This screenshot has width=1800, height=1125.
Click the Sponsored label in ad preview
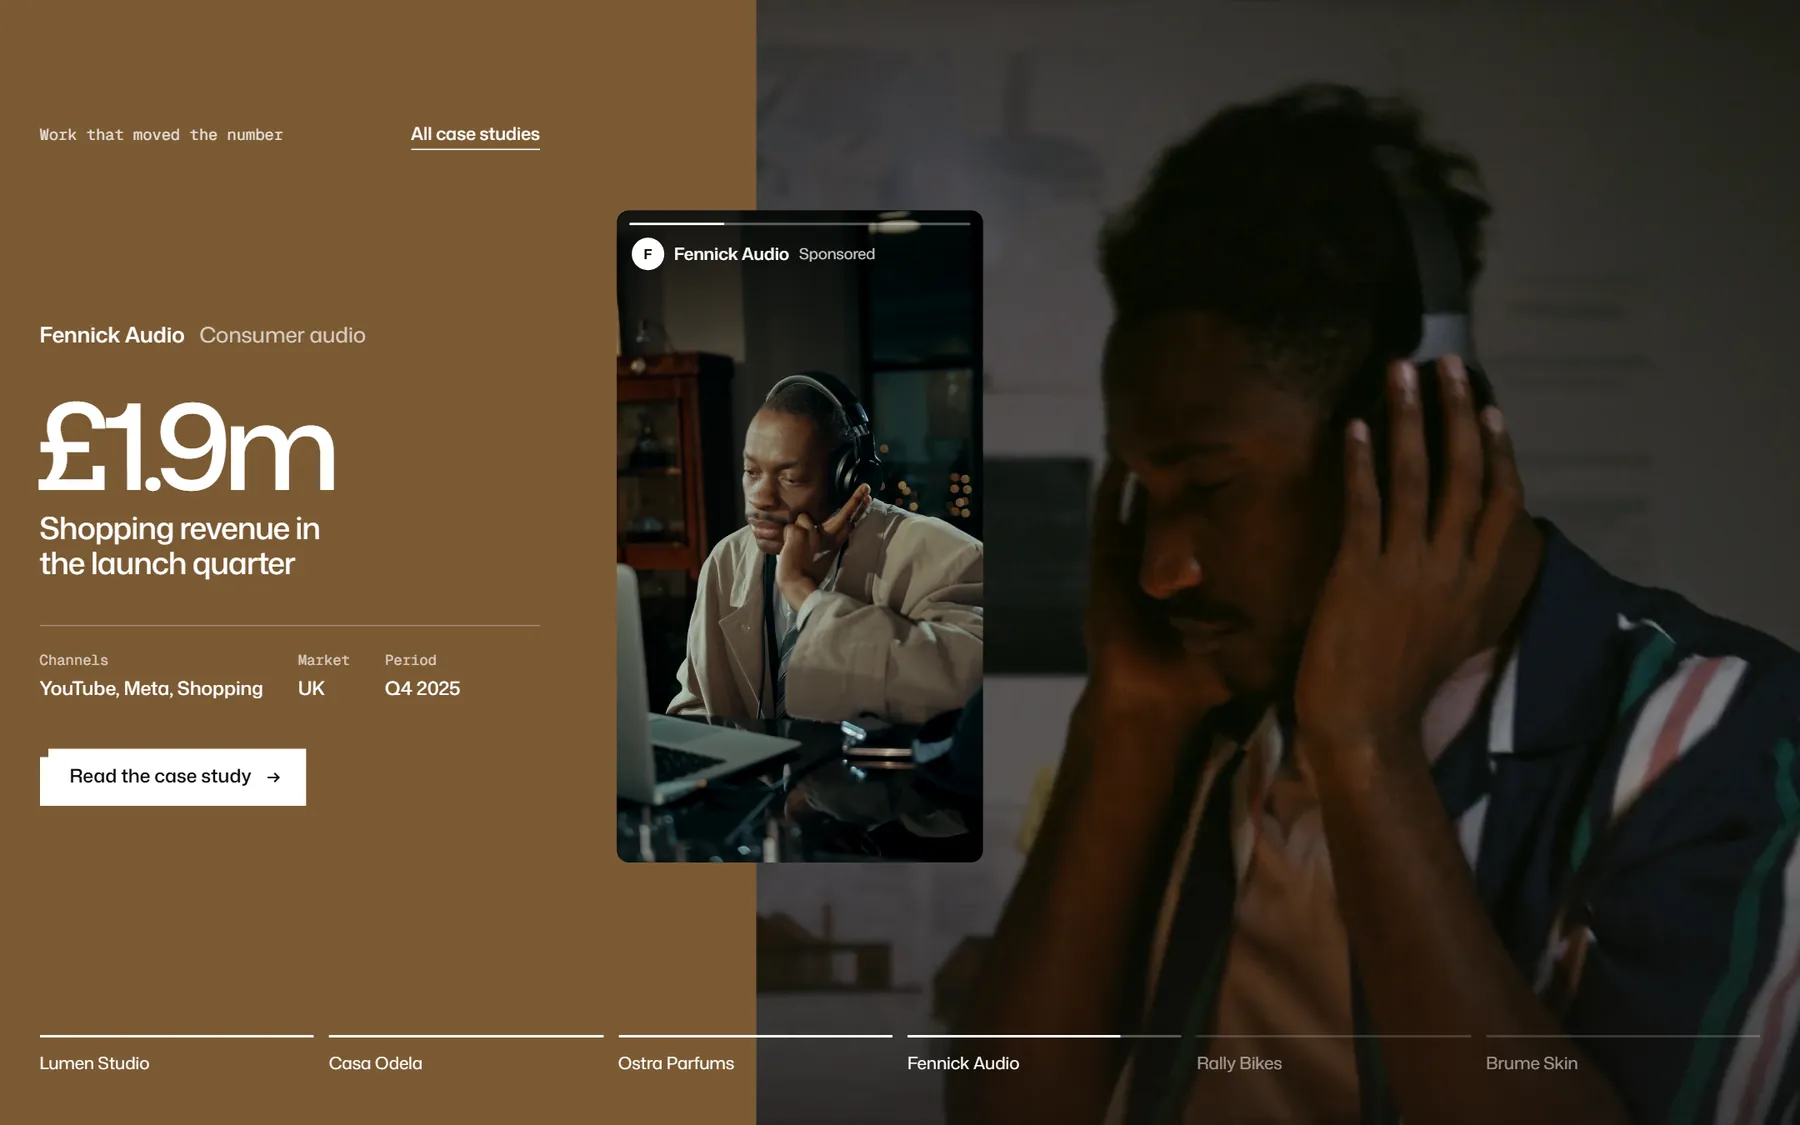[837, 254]
